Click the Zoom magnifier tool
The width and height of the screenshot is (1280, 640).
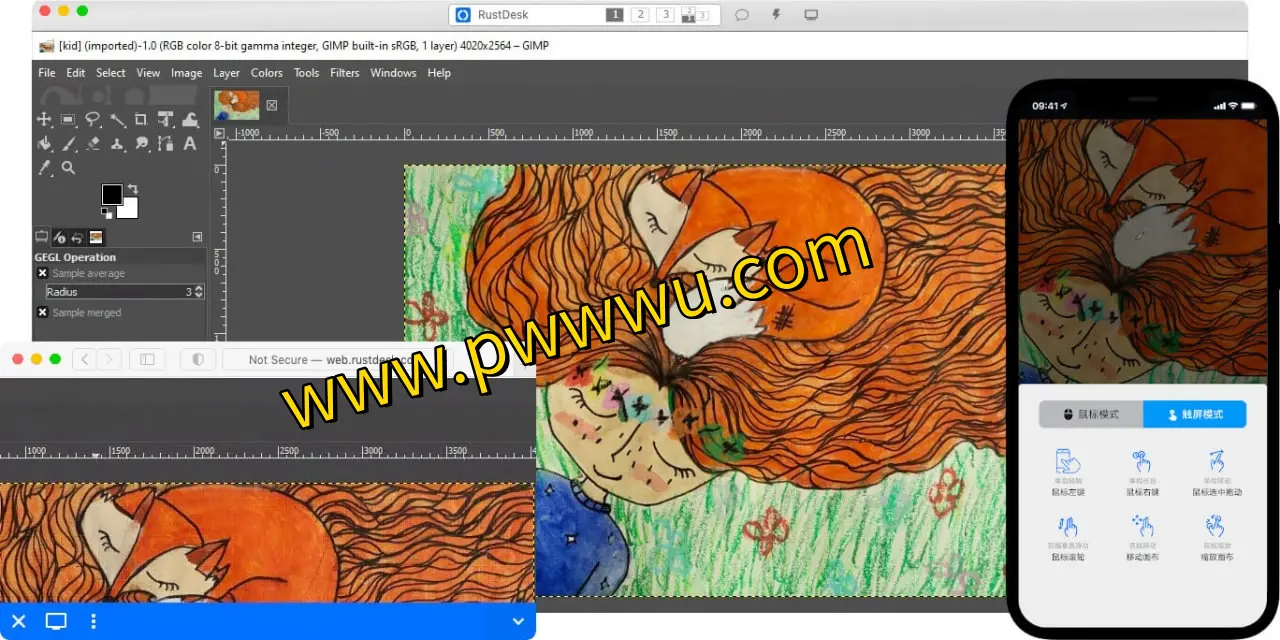[x=68, y=168]
